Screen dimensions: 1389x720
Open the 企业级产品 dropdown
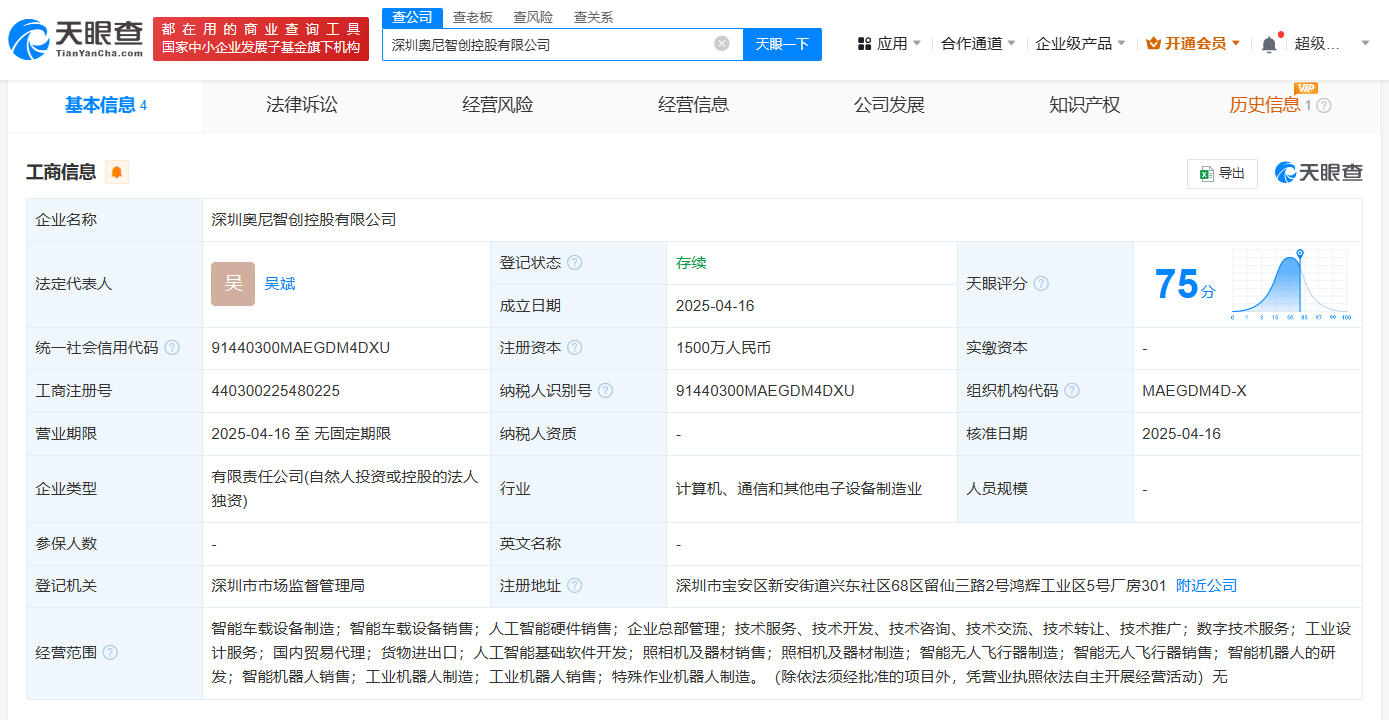click(x=1080, y=44)
